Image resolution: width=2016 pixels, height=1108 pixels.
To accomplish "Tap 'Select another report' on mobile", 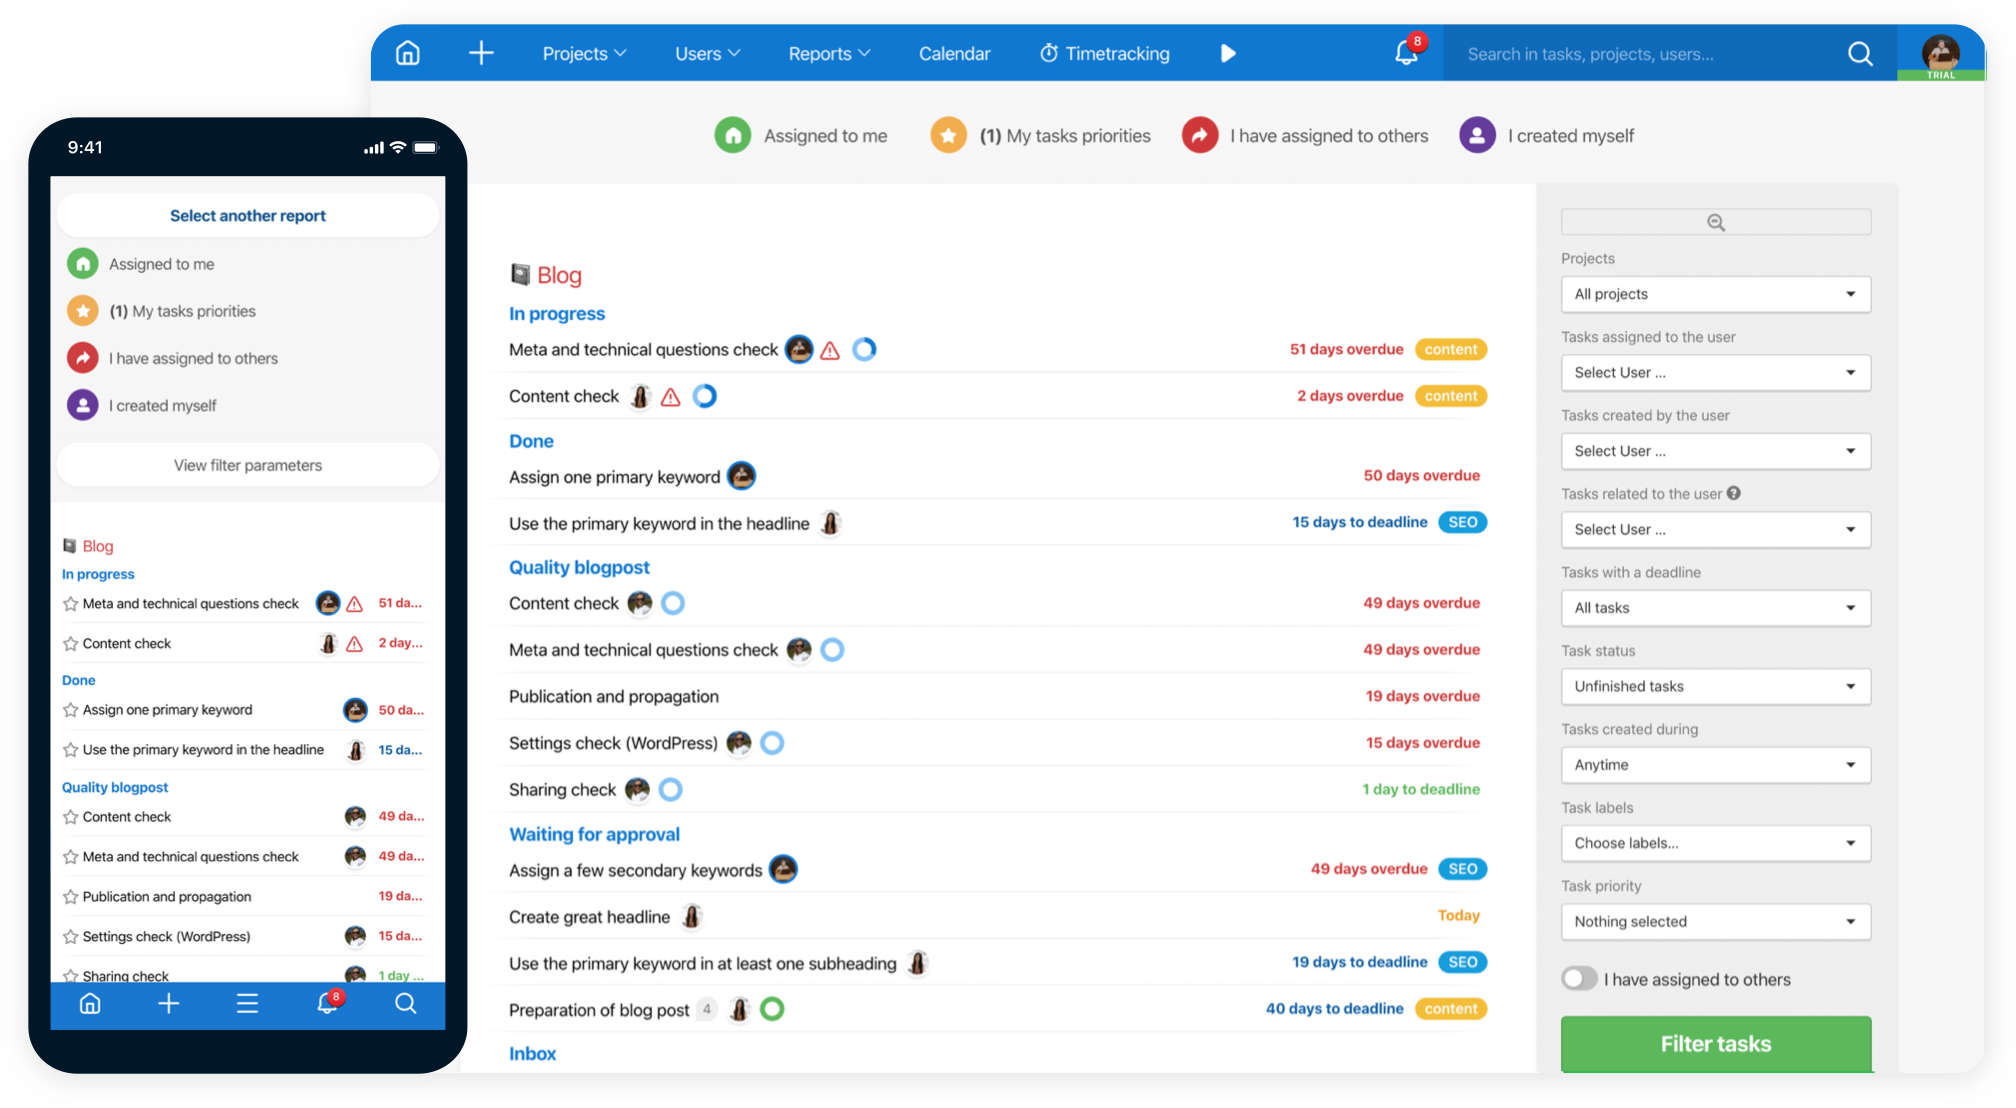I will (247, 215).
